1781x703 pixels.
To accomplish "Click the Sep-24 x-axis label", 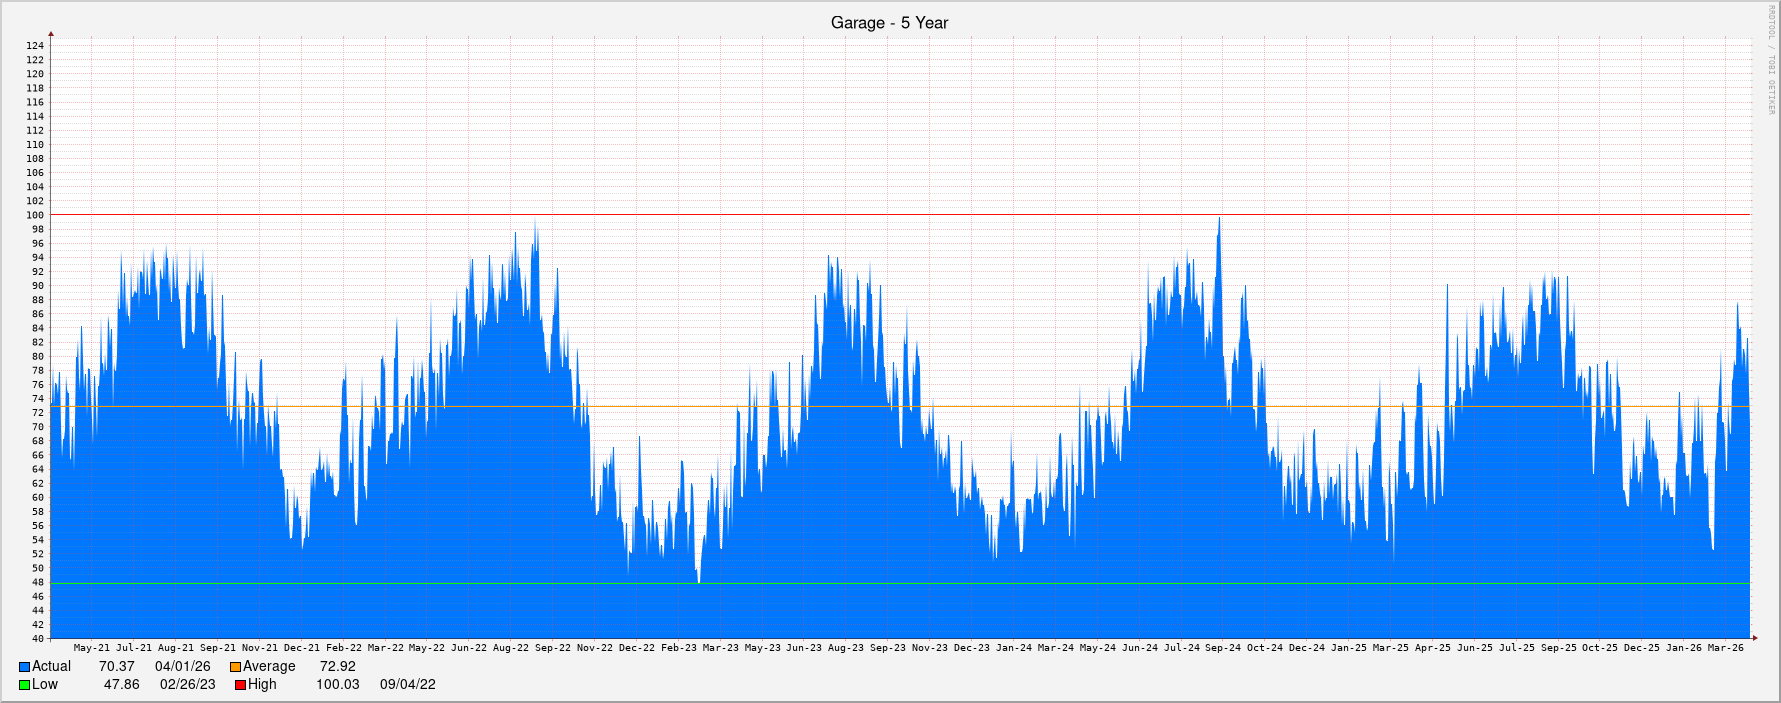I will point(1222,648).
